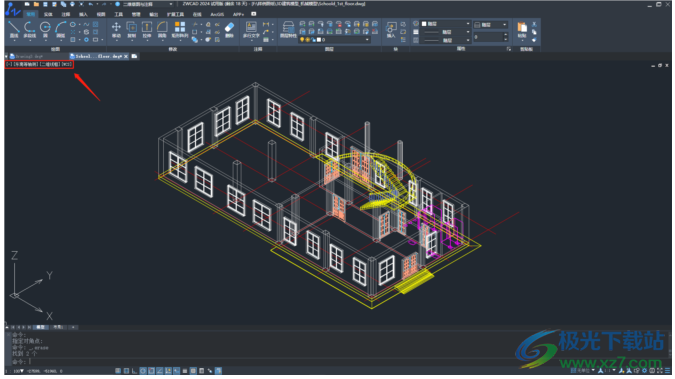Toggle the grid display in status bar
This screenshot has width=675, height=379.
point(118,370)
